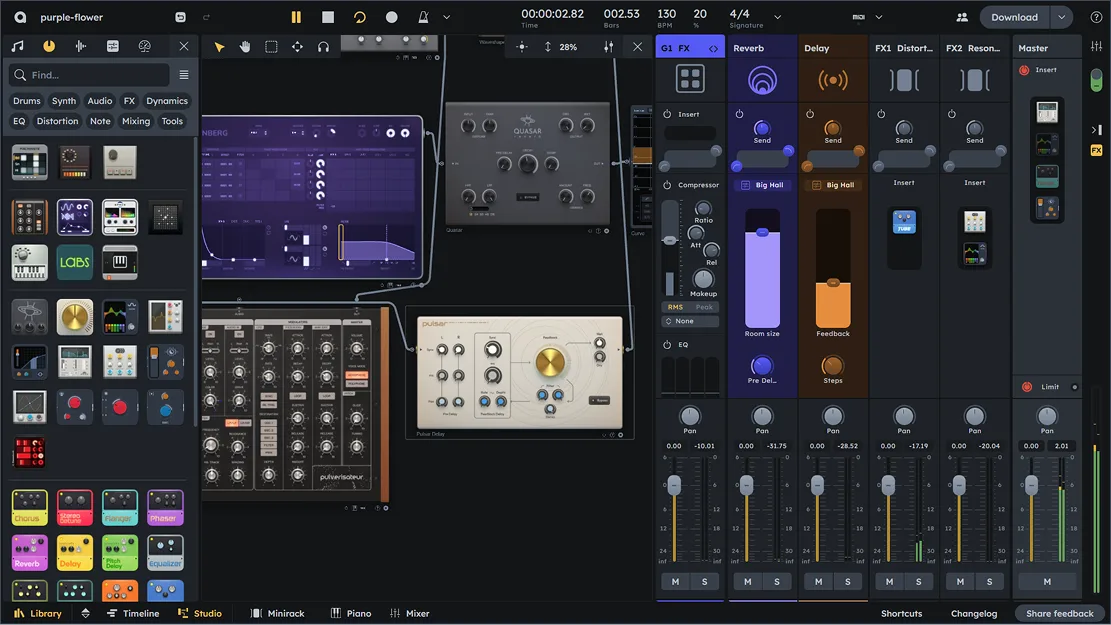The width and height of the screenshot is (1111, 625).
Task: Open the Piano panel
Action: coord(351,613)
